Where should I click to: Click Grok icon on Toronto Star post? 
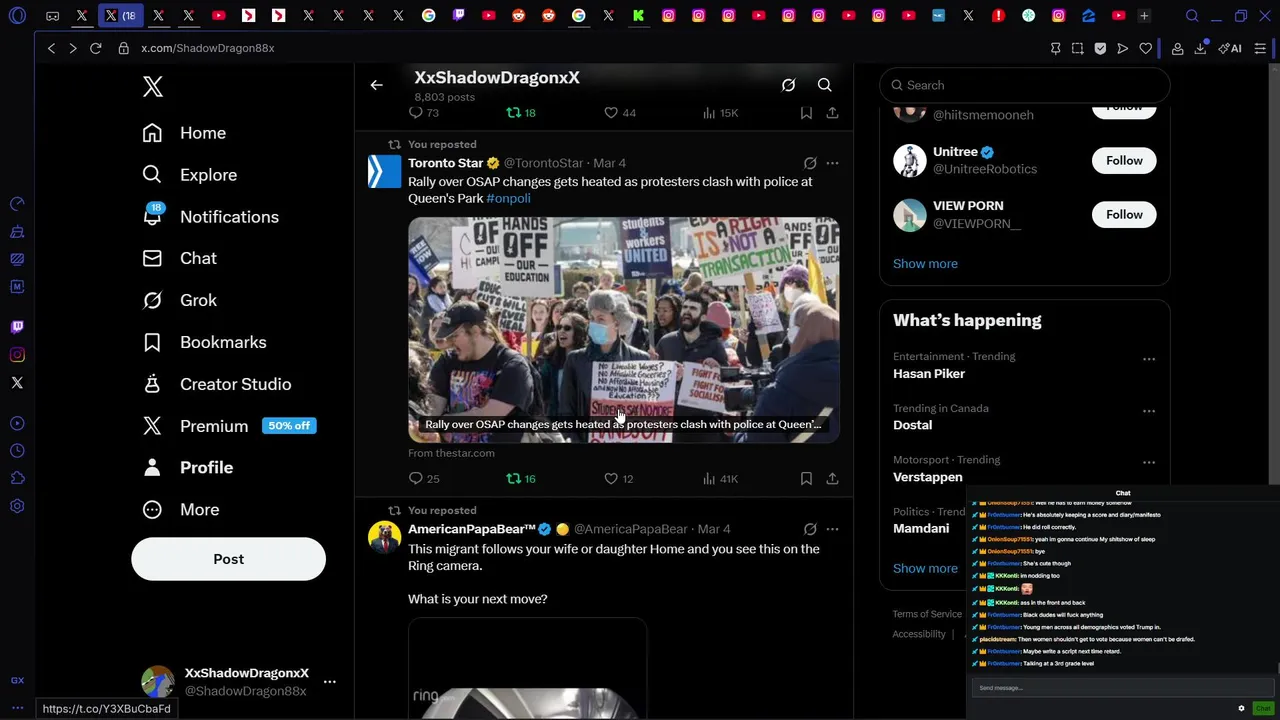(x=810, y=163)
